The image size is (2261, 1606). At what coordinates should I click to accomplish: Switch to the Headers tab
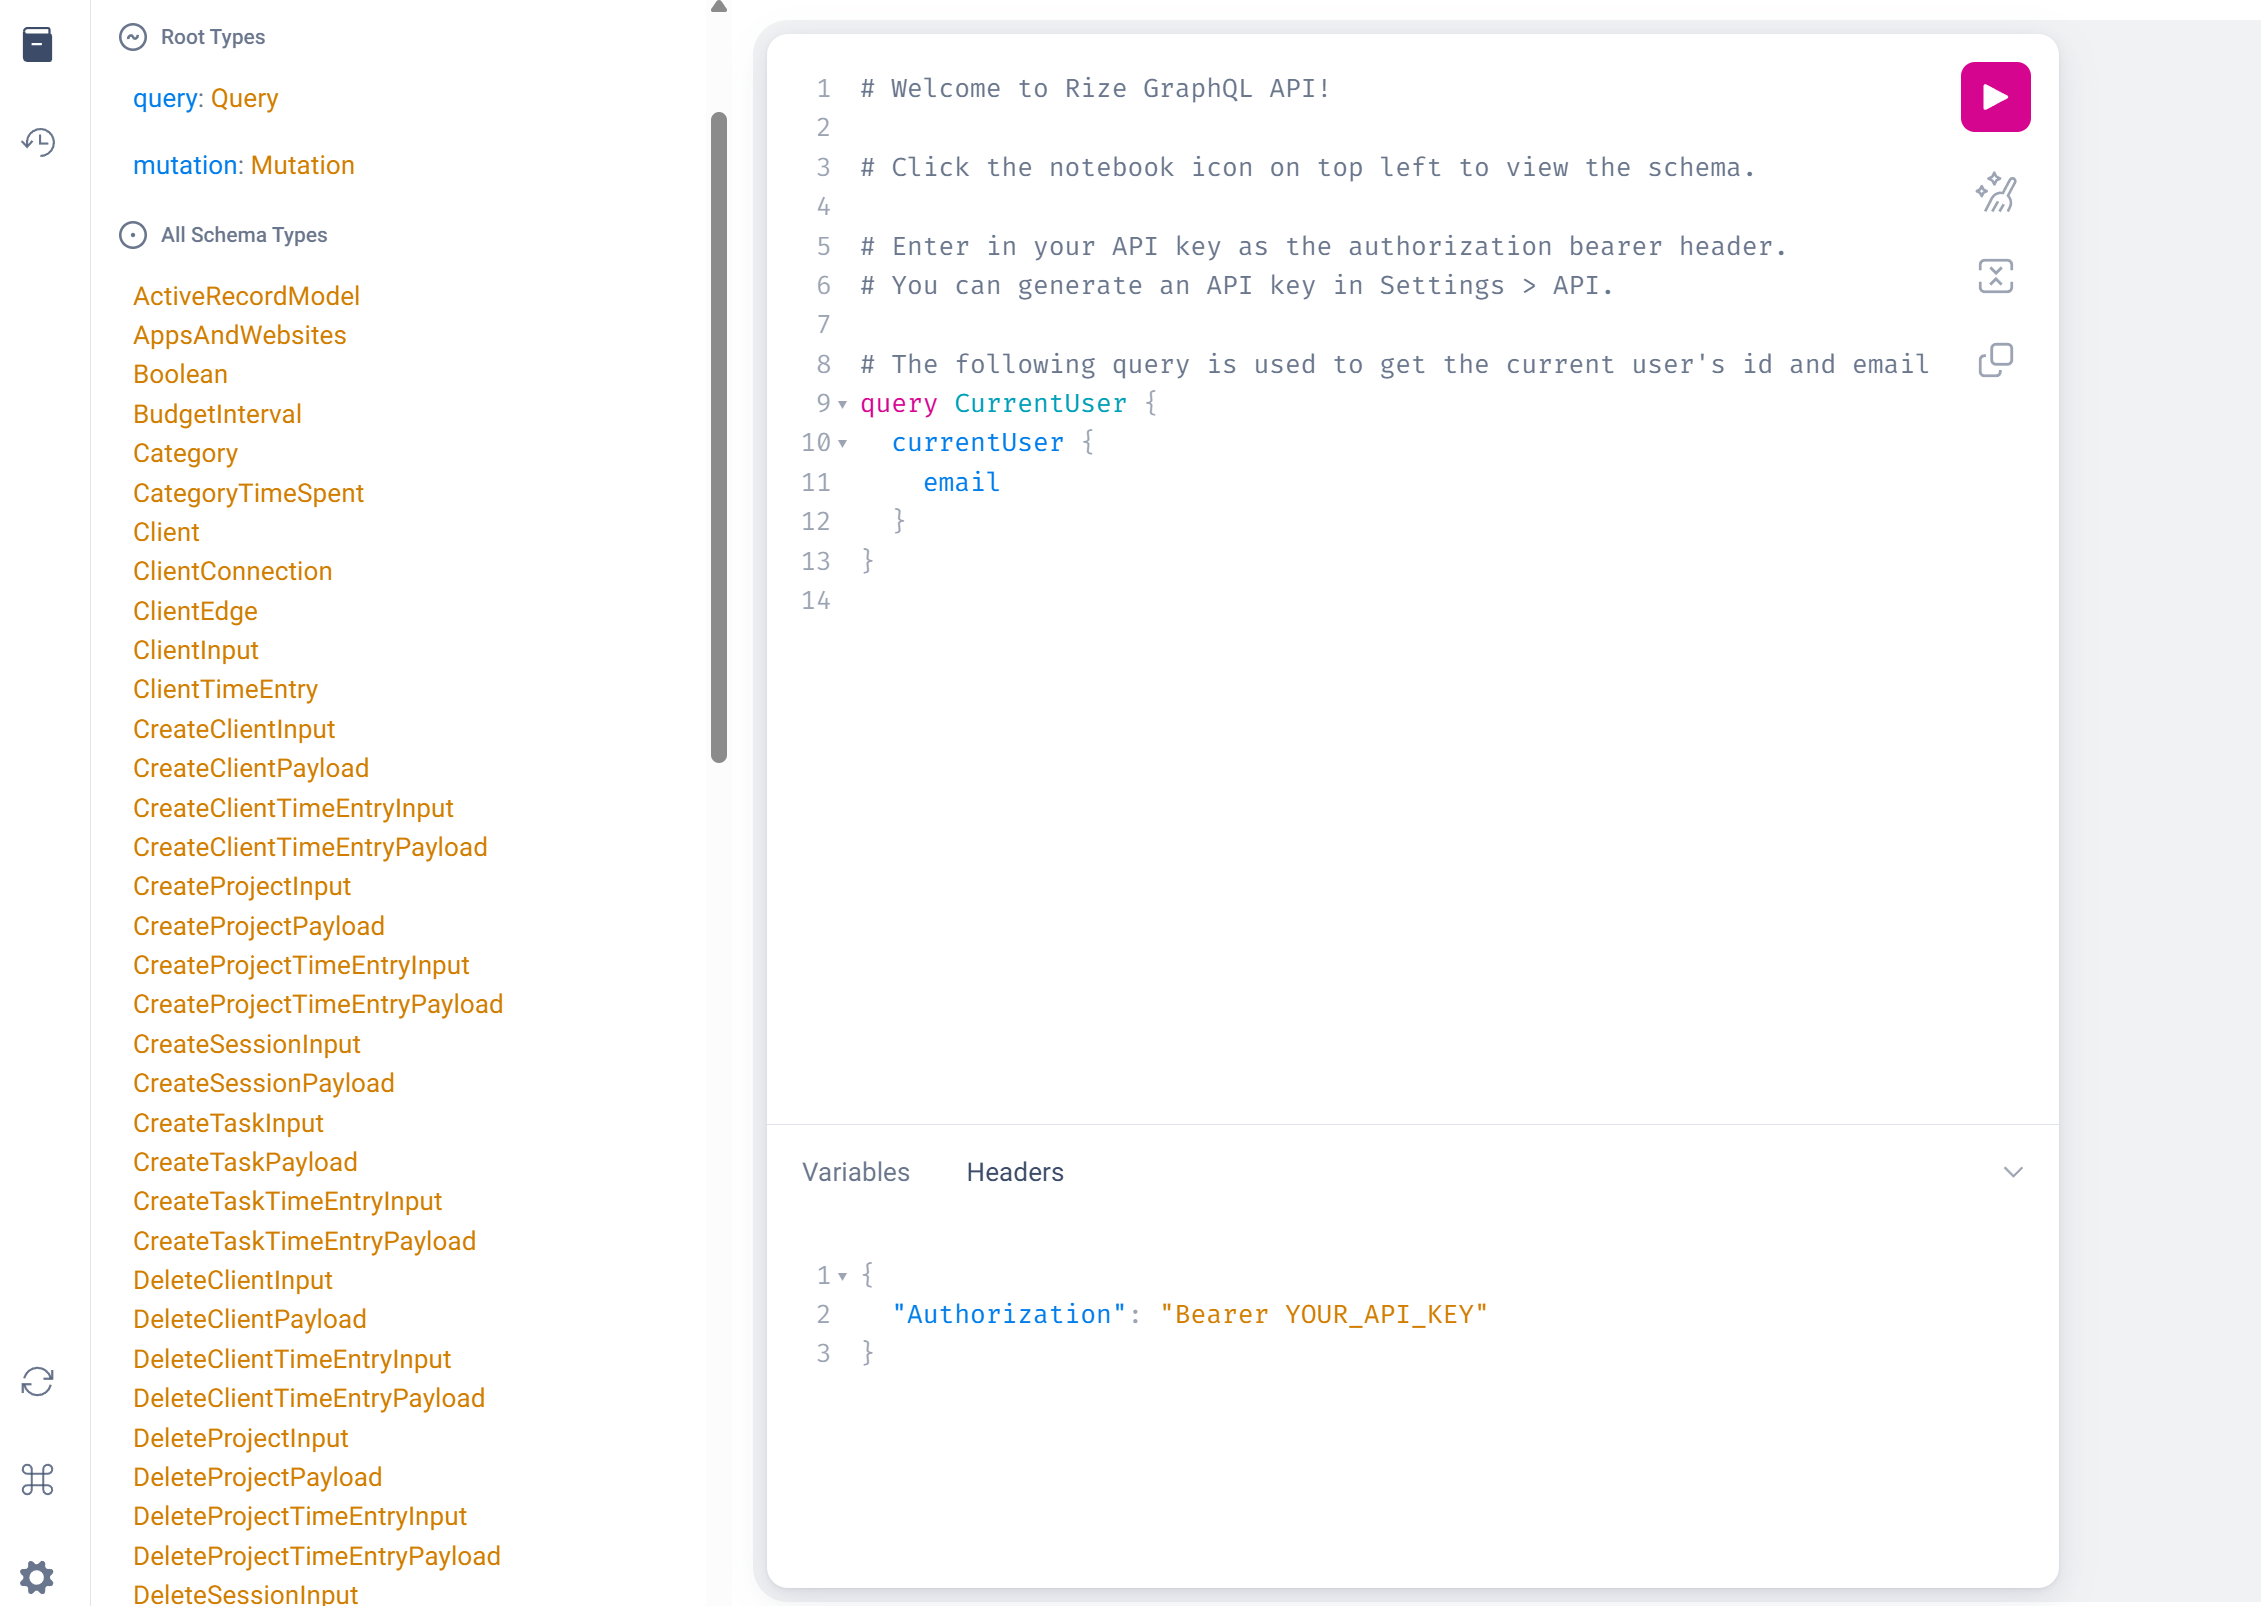[1015, 1171]
